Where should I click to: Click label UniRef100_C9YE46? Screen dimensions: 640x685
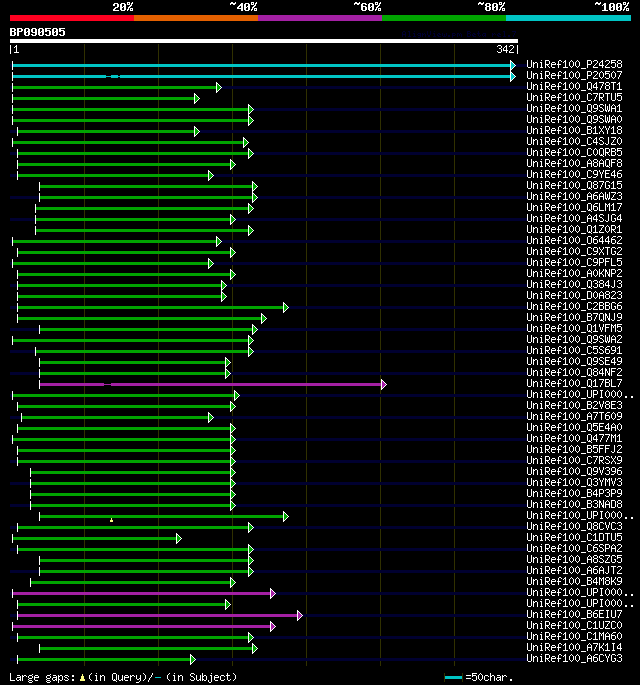[574, 174]
